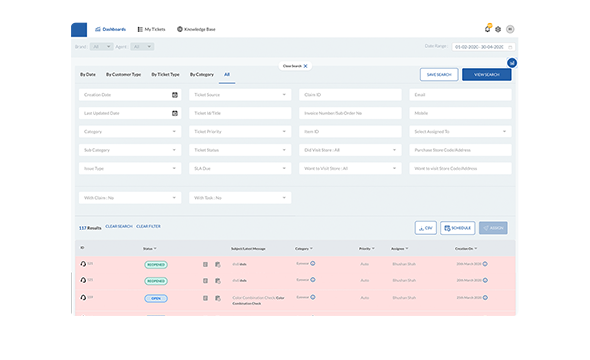This screenshot has width=590, height=360.
Task: Click the VIEW SEARCH button
Action: (x=487, y=74)
